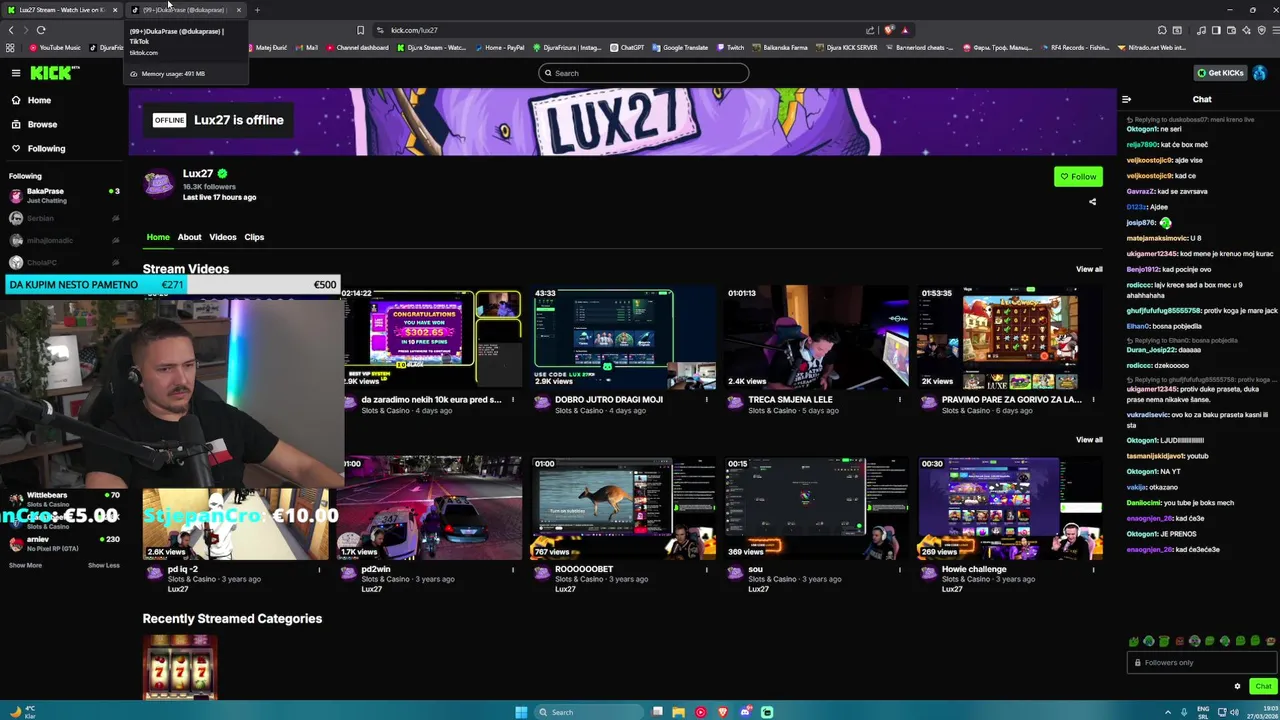Open 'PRAVIMO PARE ZA GORIVO' video thumbnail
The image size is (1280, 720).
tap(1011, 338)
